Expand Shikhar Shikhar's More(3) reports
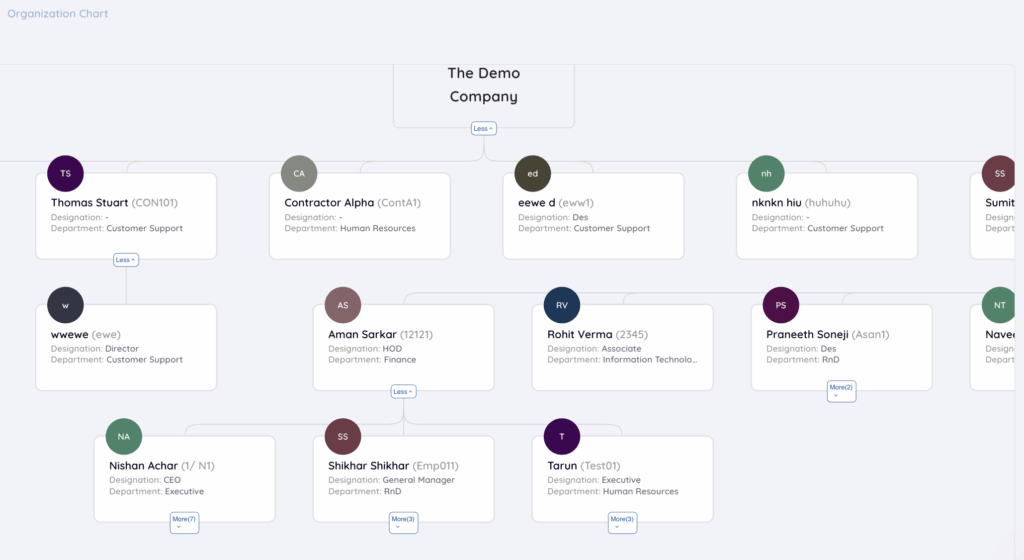 pyautogui.click(x=403, y=522)
